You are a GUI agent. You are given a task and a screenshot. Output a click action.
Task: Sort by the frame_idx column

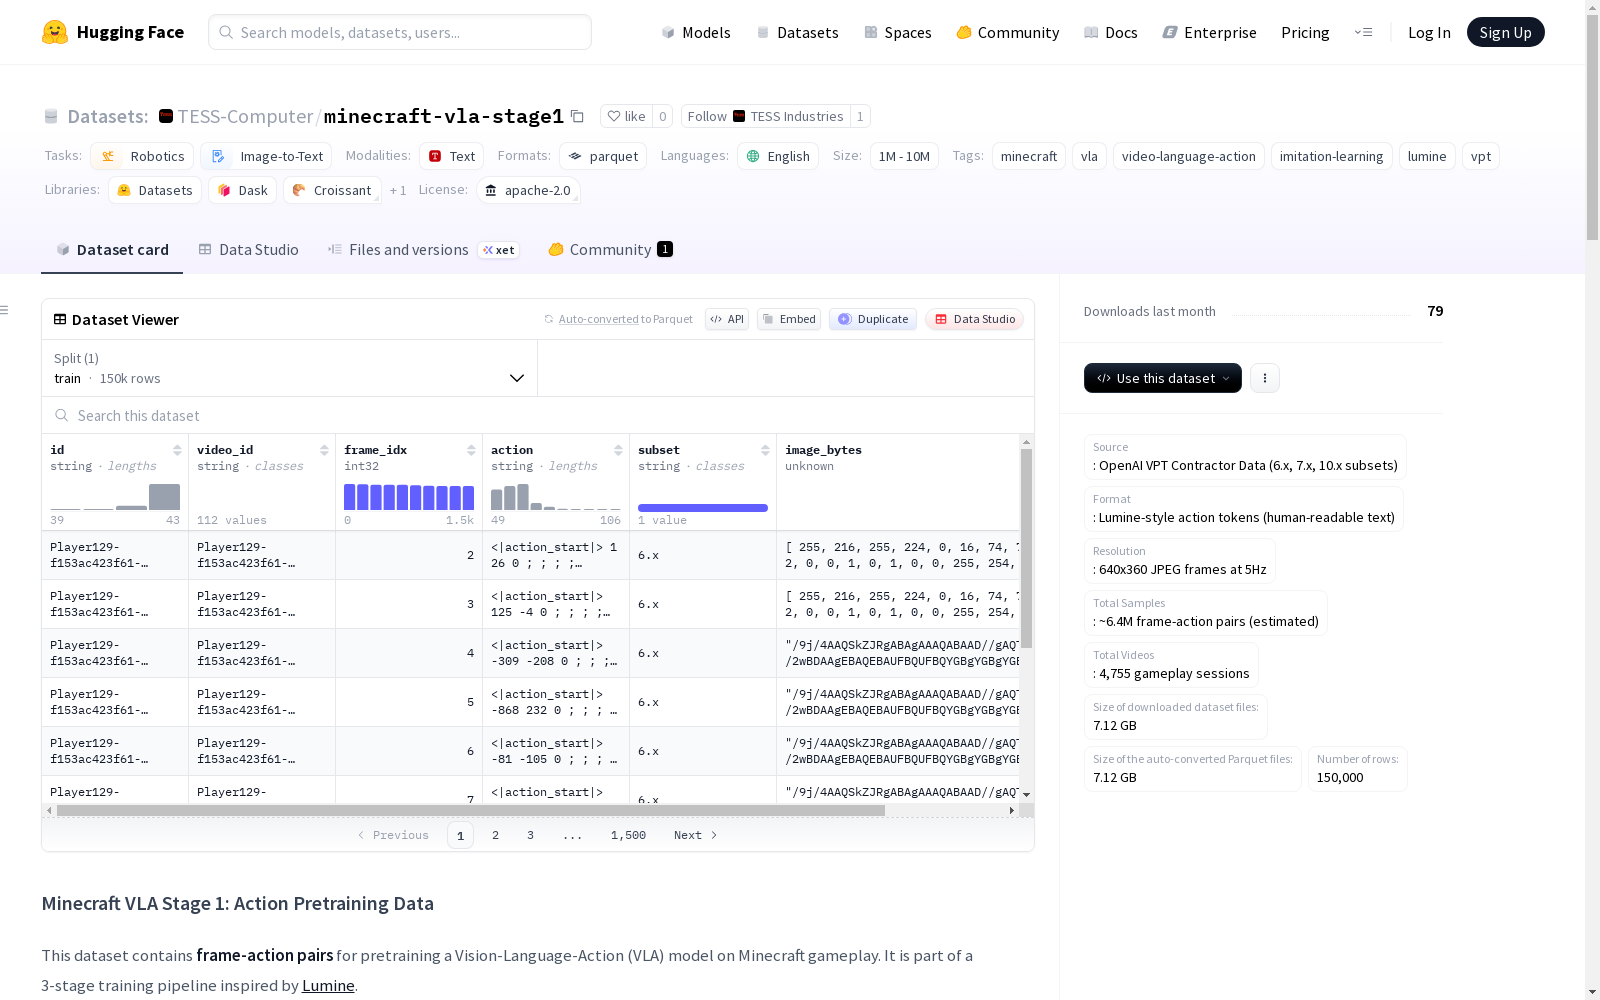pos(471,450)
